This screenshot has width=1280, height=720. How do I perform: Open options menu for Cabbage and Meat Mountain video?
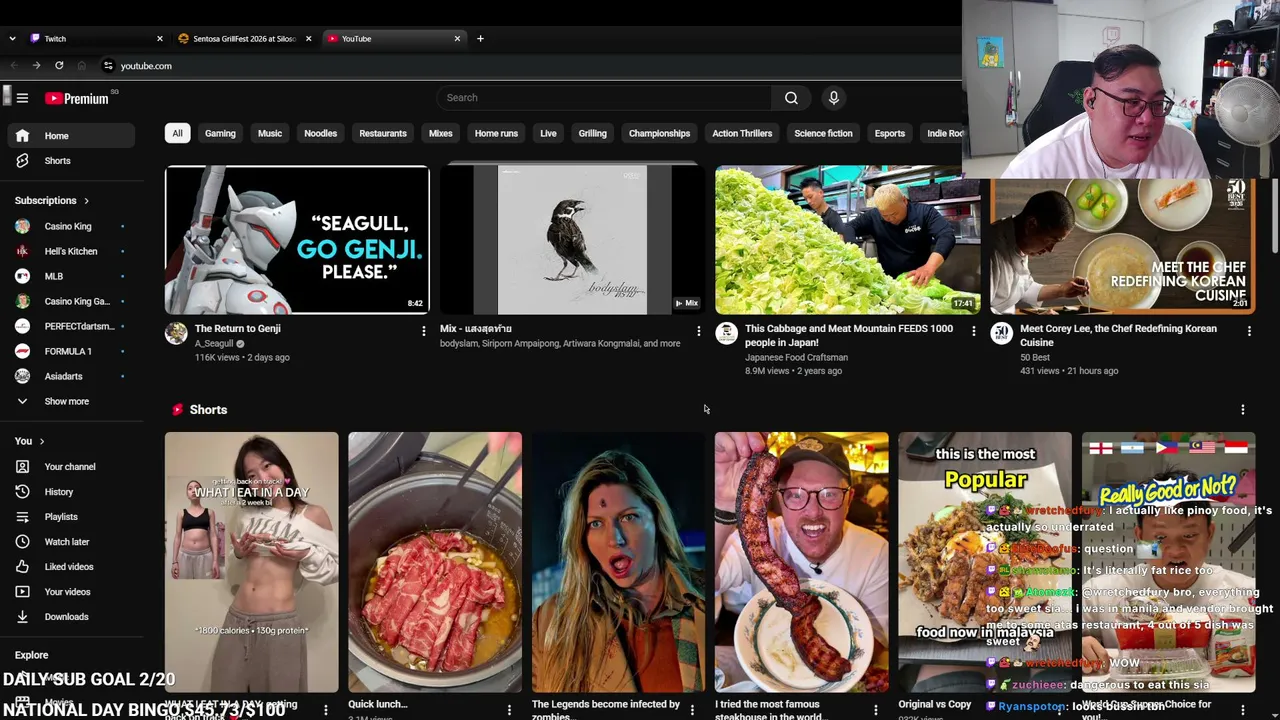point(973,331)
